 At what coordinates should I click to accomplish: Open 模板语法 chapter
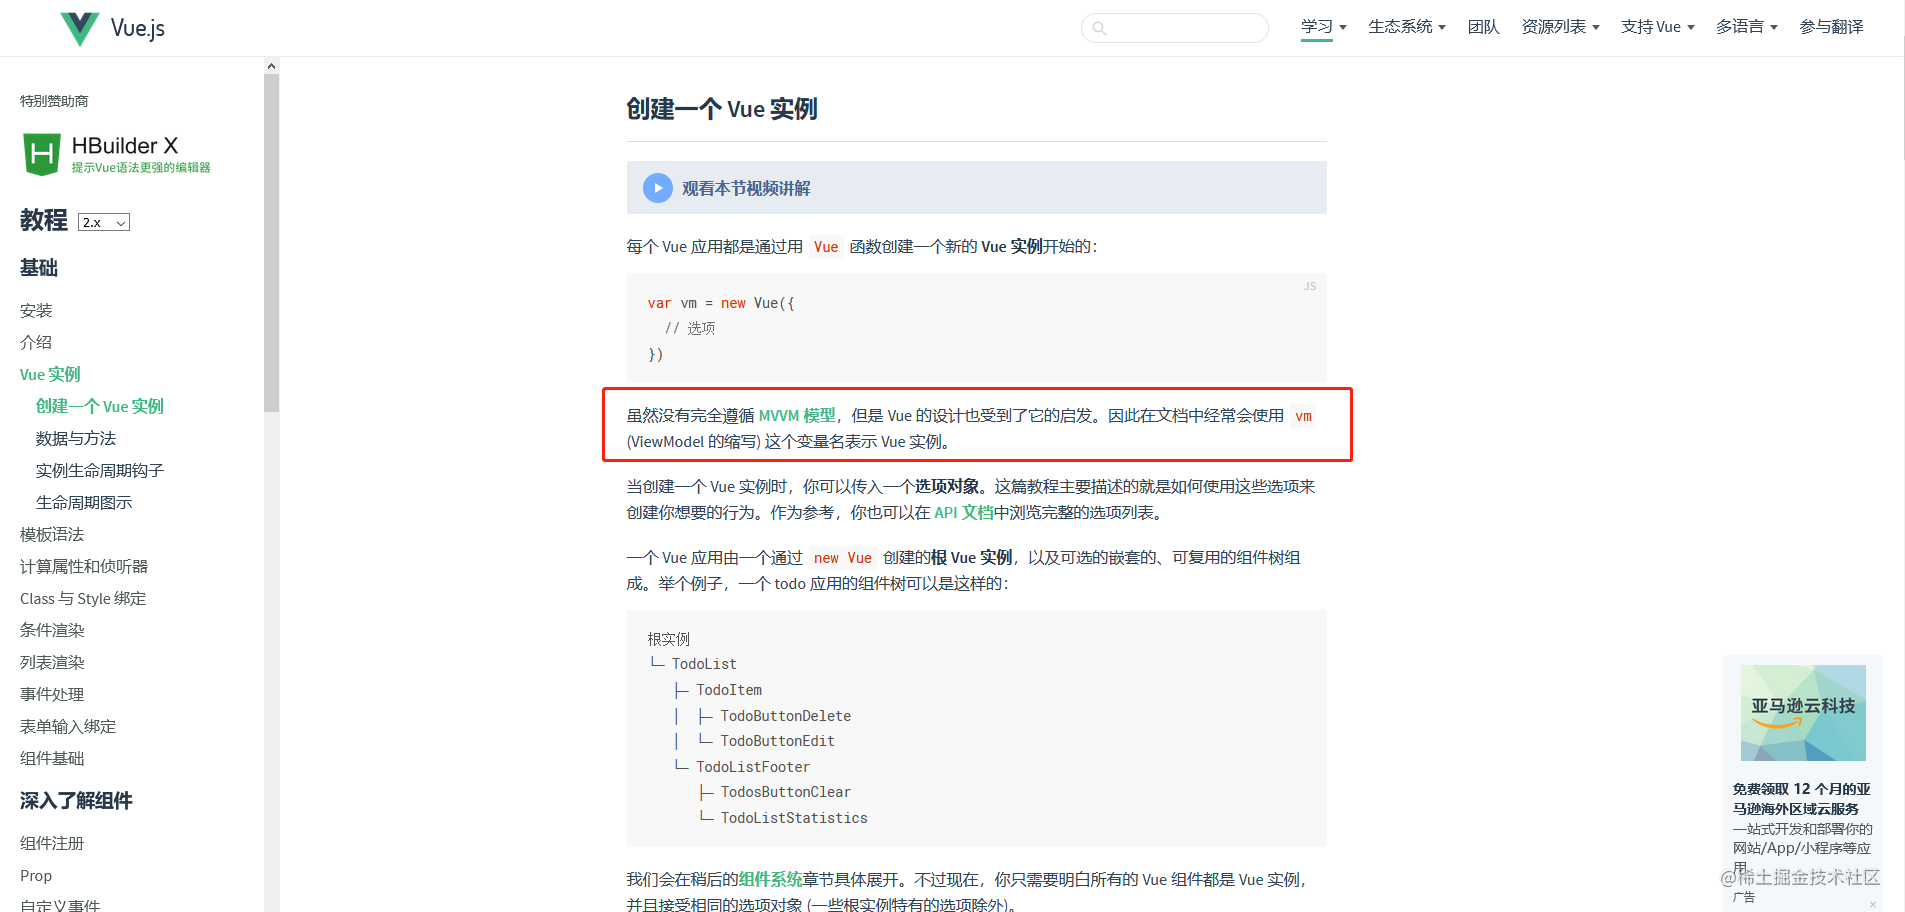pos(52,534)
